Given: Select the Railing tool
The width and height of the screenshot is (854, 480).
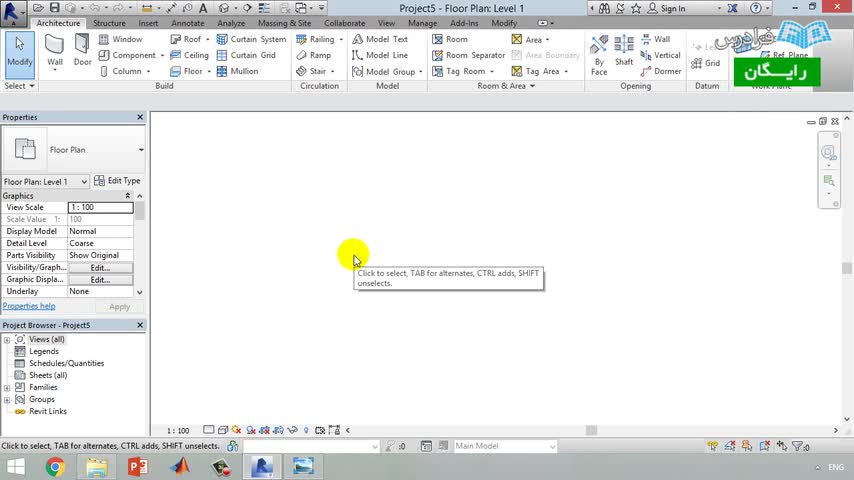Looking at the screenshot, I should click(315, 39).
